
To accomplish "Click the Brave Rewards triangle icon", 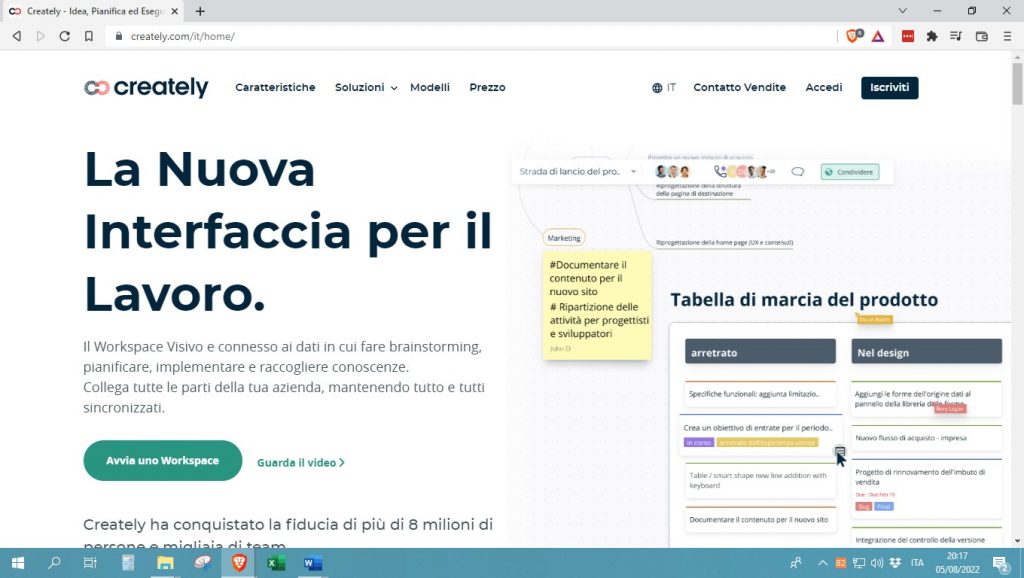I will 877,36.
